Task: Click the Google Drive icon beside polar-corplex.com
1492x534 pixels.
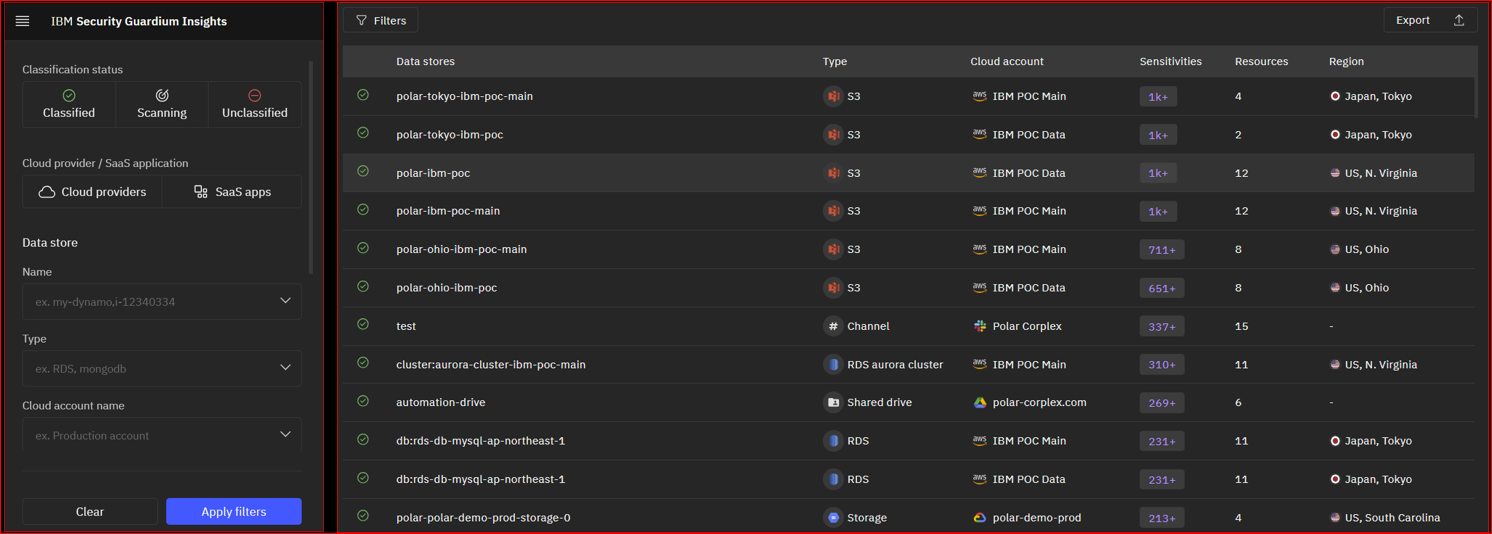Action: click(980, 402)
